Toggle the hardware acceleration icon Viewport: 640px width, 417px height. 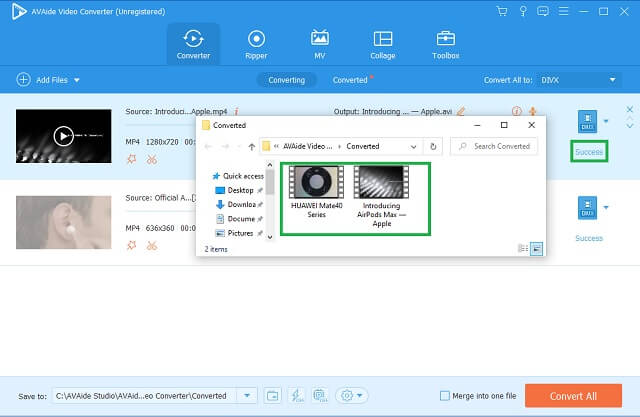click(320, 395)
